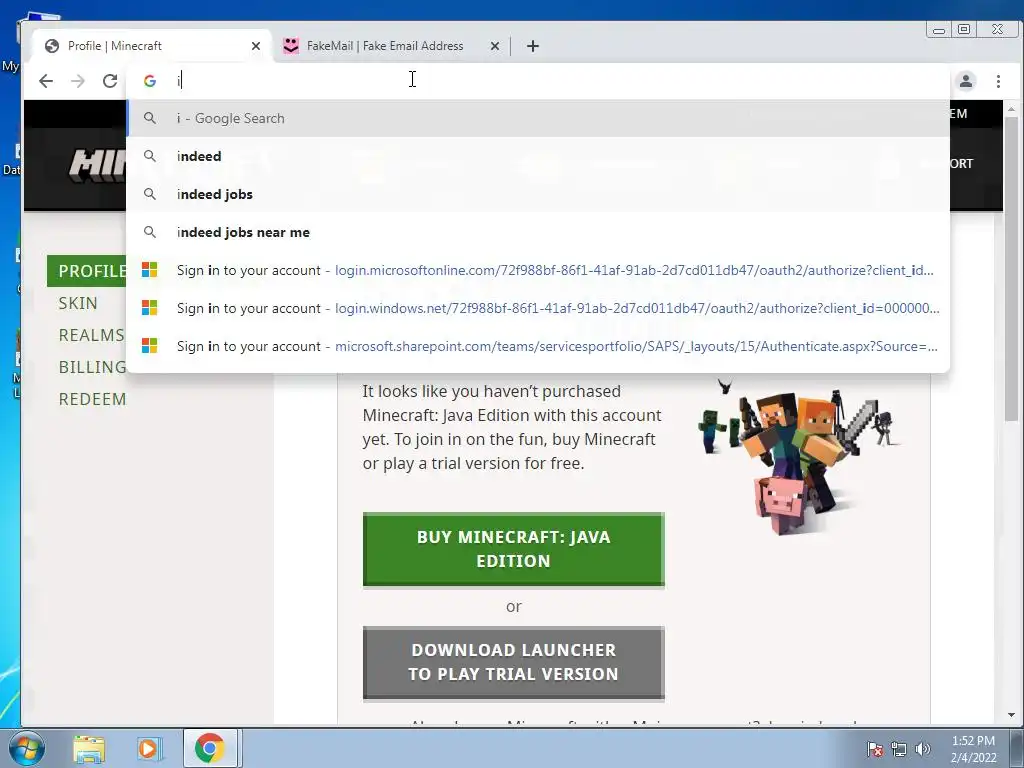Click the scrollbar down arrow
Screen dimensions: 1024x768
click(1011, 715)
